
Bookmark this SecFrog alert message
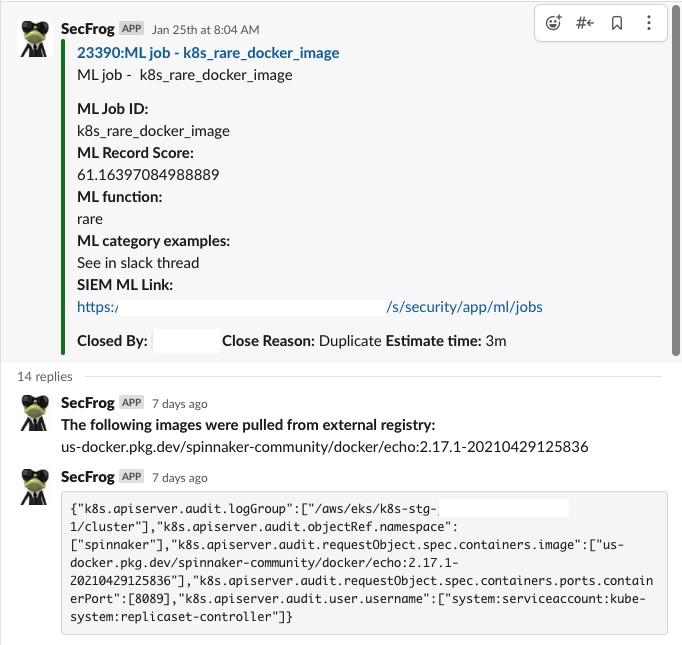[x=617, y=23]
